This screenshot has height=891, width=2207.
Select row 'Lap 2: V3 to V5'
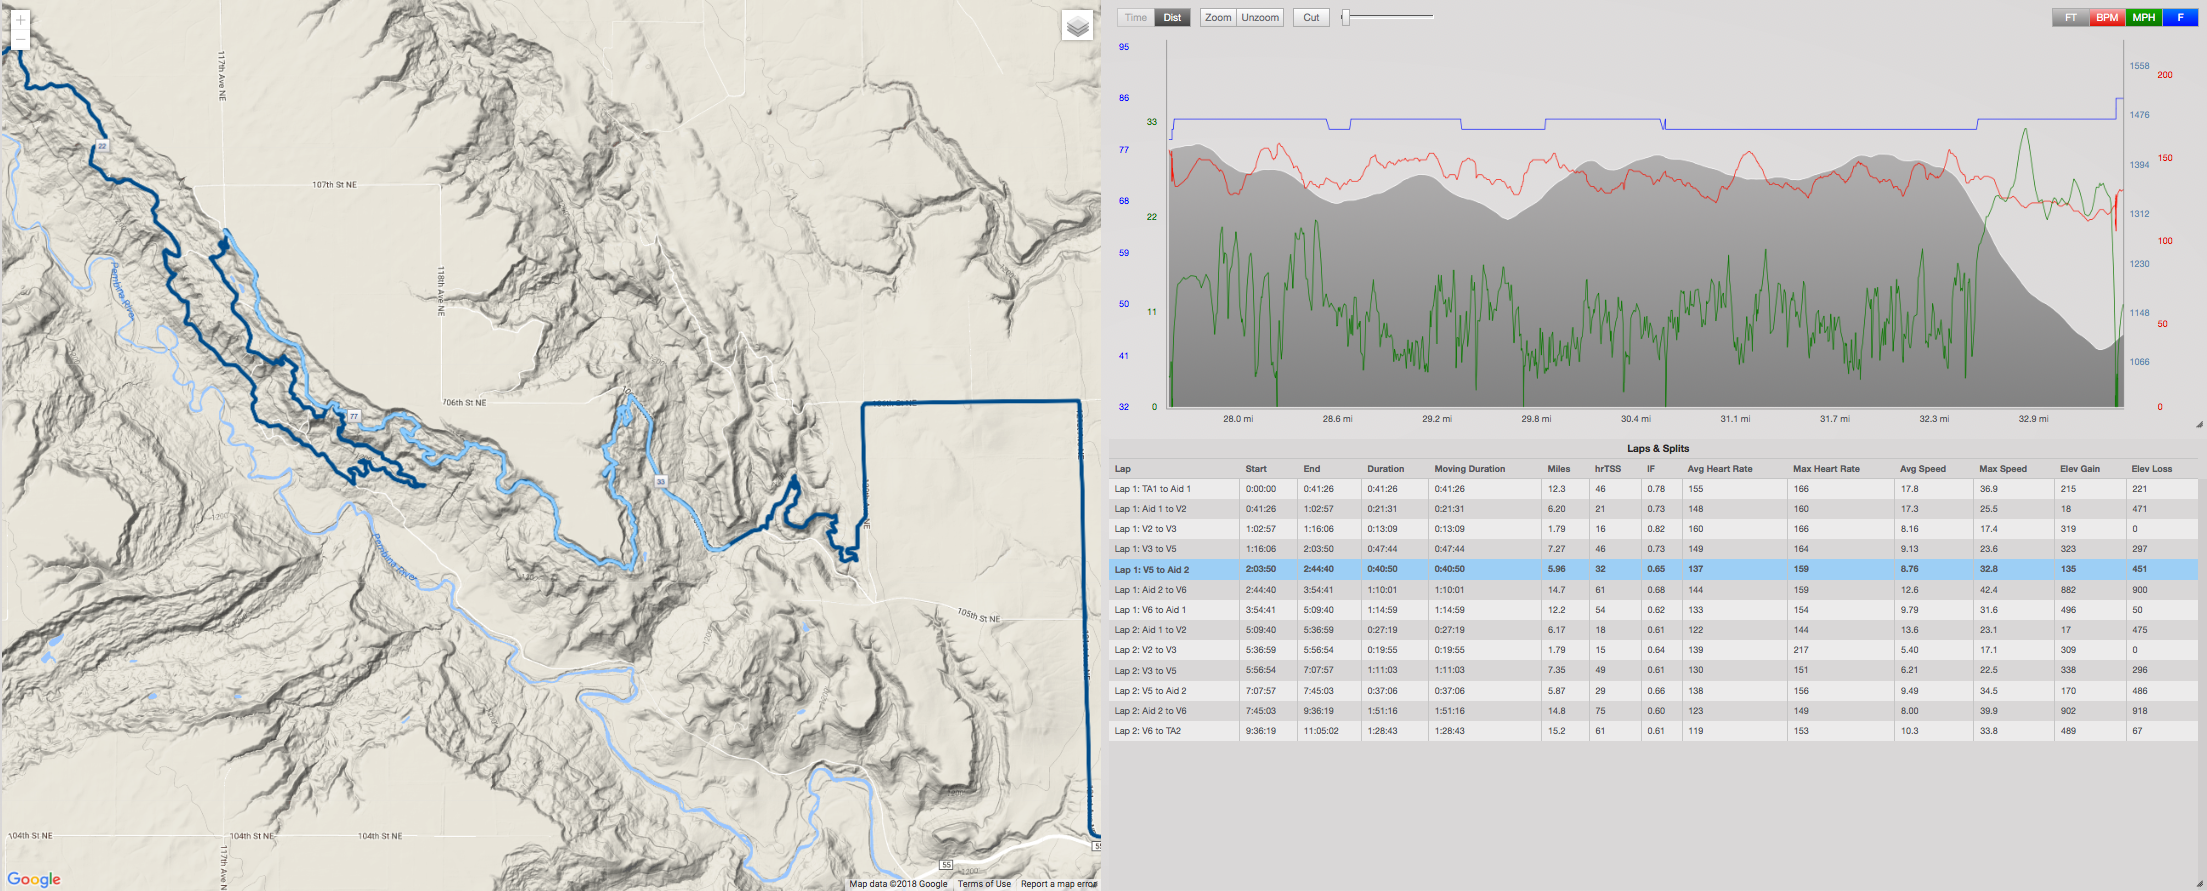(x=1653, y=670)
